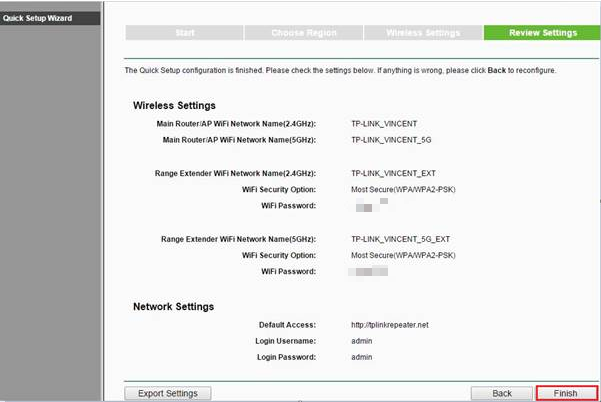The width and height of the screenshot is (601, 402).
Task: Click the 2.4GHz extender WiFi security option value
Action: point(402,189)
